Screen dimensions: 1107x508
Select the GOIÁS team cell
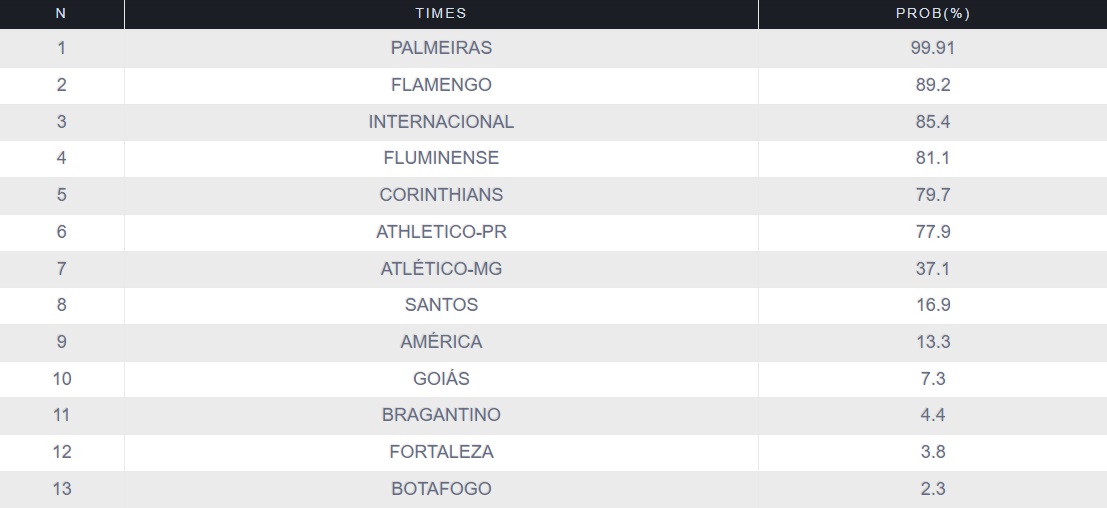[x=441, y=378]
